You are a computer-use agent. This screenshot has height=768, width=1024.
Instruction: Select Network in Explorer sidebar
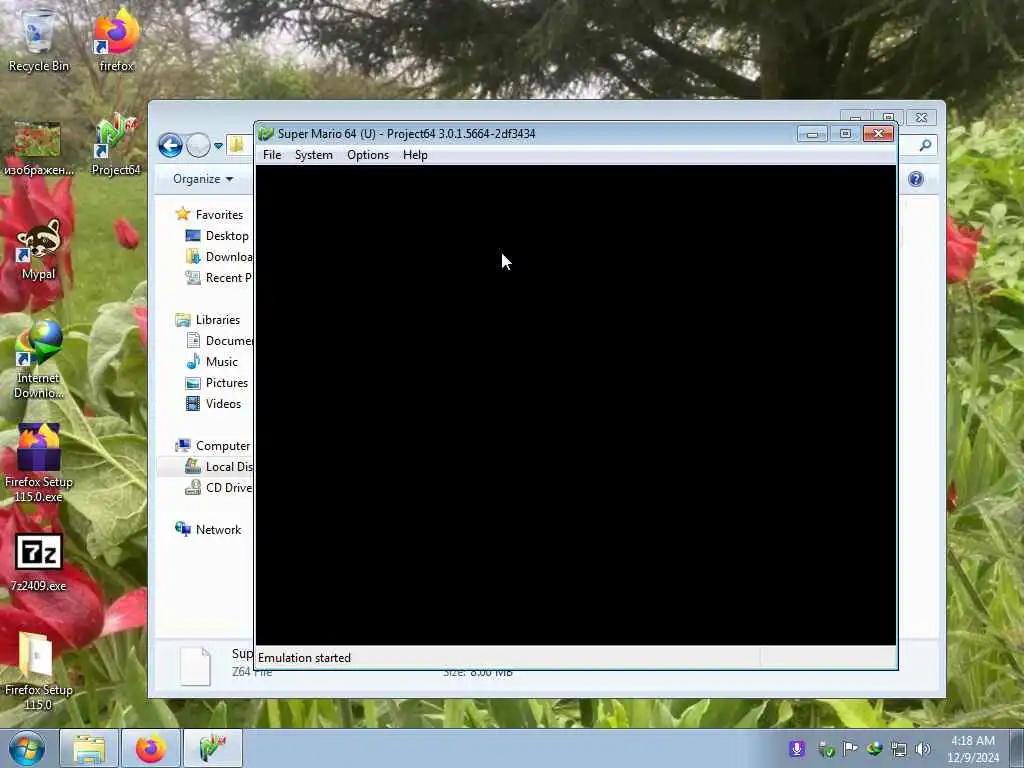pyautogui.click(x=208, y=530)
